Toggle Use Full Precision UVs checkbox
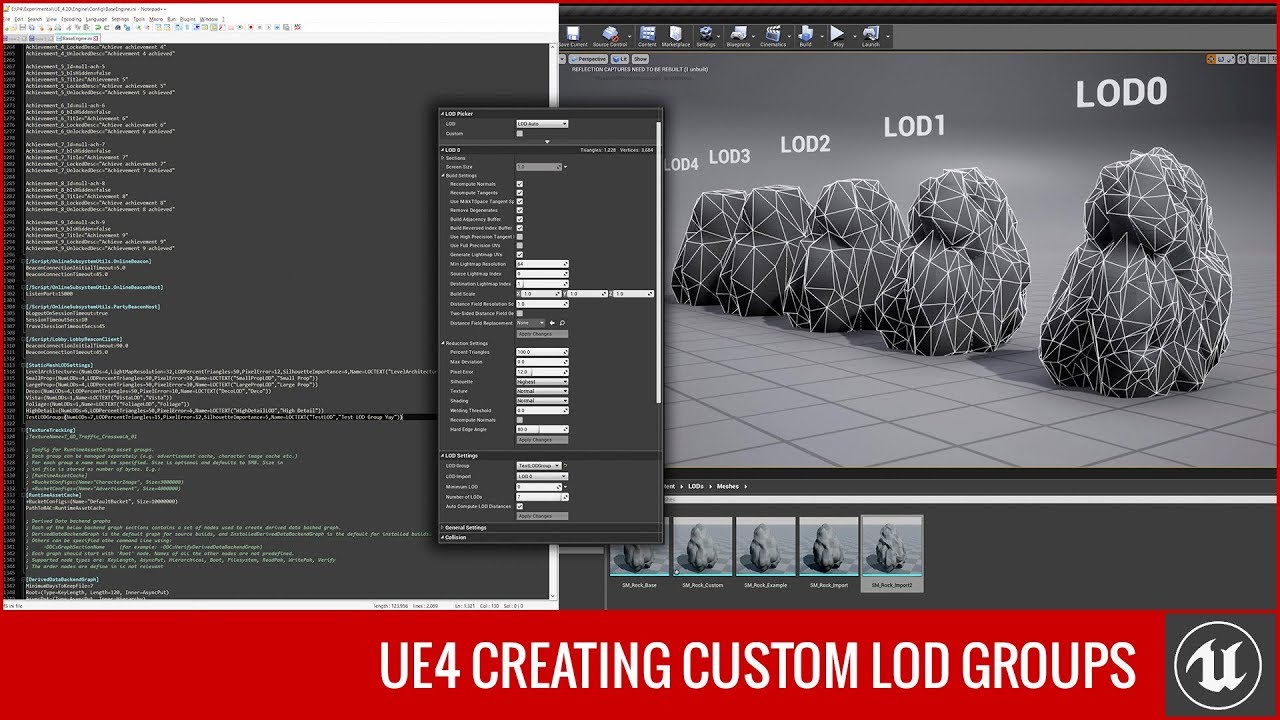Image resolution: width=1280 pixels, height=720 pixels. (520, 245)
